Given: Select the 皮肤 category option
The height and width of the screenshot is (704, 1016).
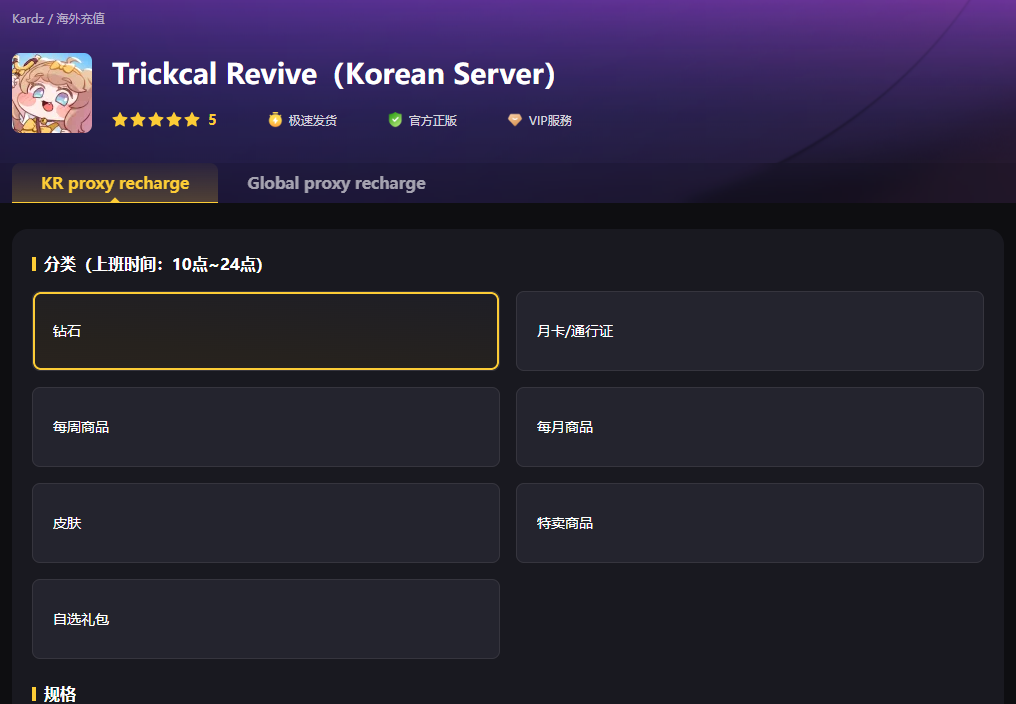Looking at the screenshot, I should tap(266, 523).
